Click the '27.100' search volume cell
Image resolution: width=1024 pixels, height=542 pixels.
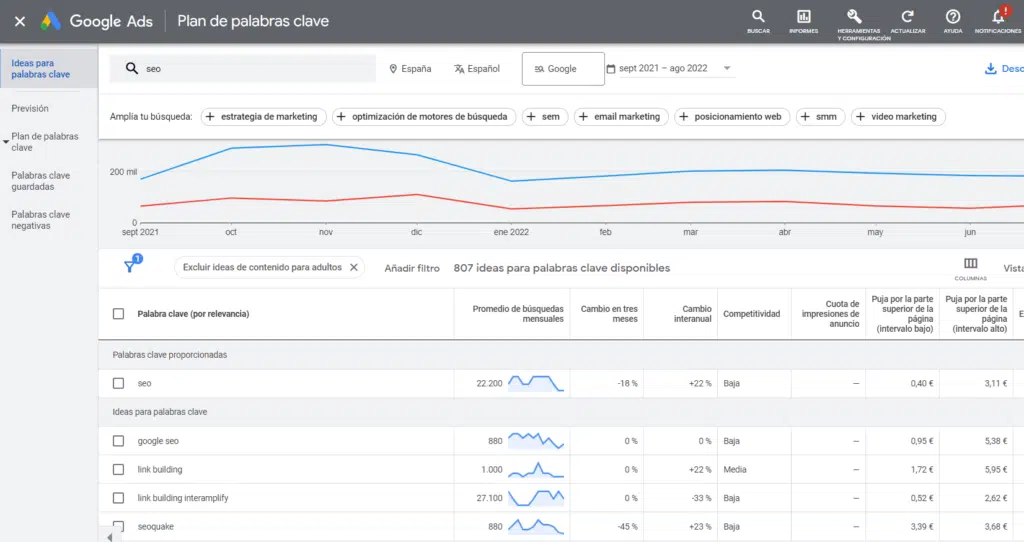coord(489,498)
